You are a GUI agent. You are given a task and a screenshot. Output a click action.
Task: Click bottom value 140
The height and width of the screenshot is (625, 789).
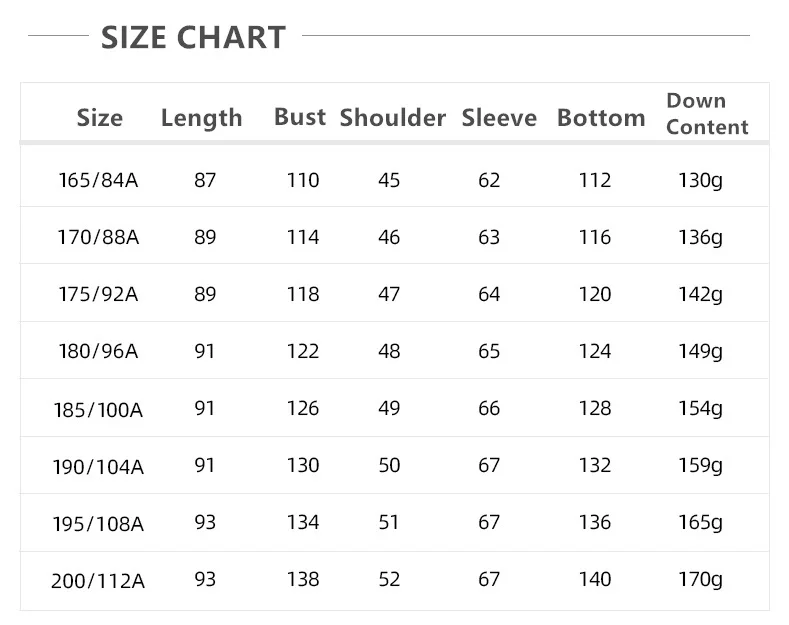595,579
